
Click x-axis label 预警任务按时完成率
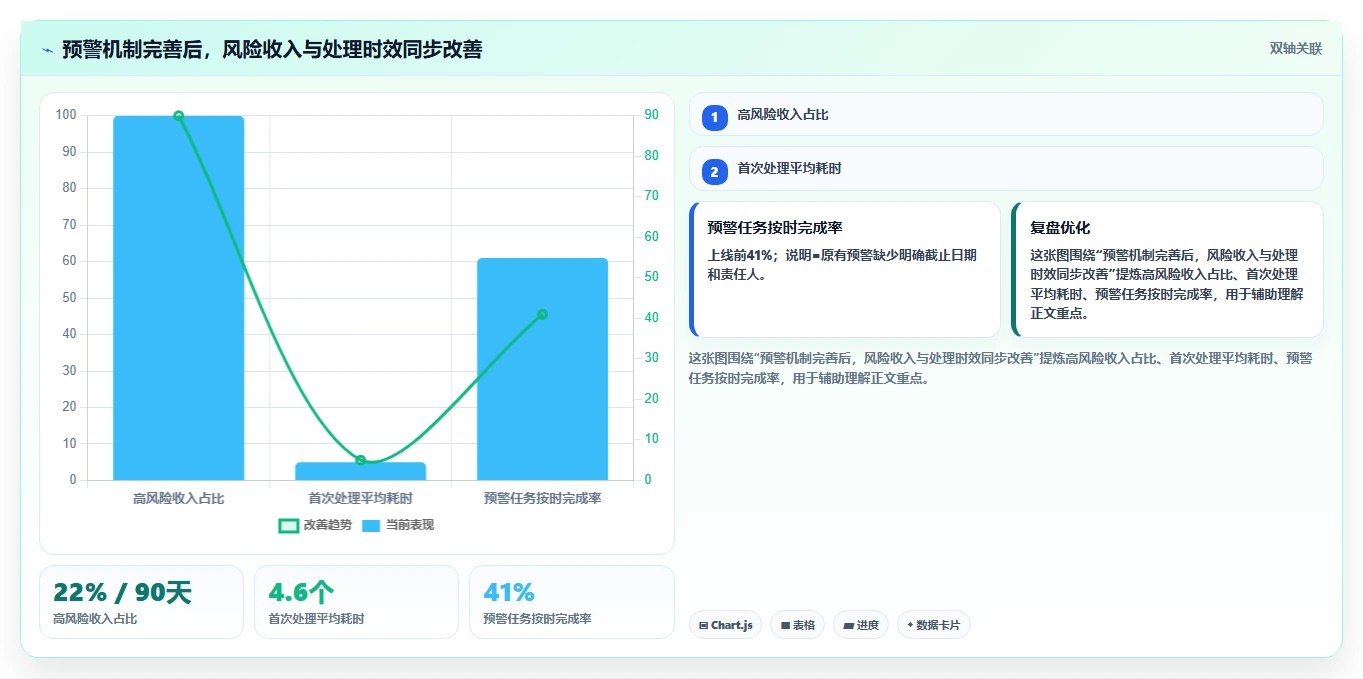point(542,497)
